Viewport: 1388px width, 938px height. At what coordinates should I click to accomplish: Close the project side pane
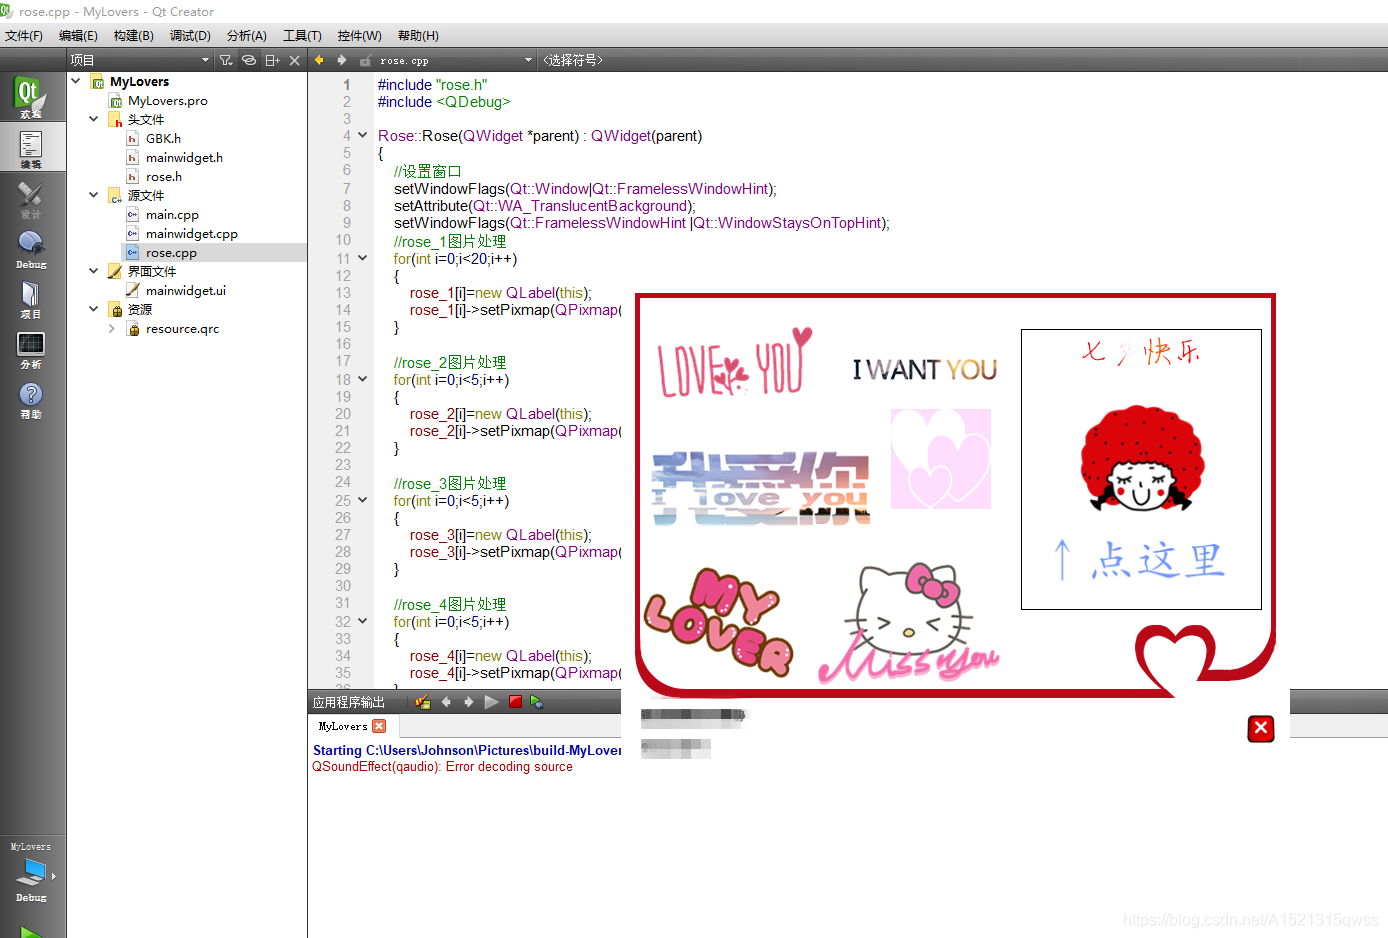tap(294, 60)
